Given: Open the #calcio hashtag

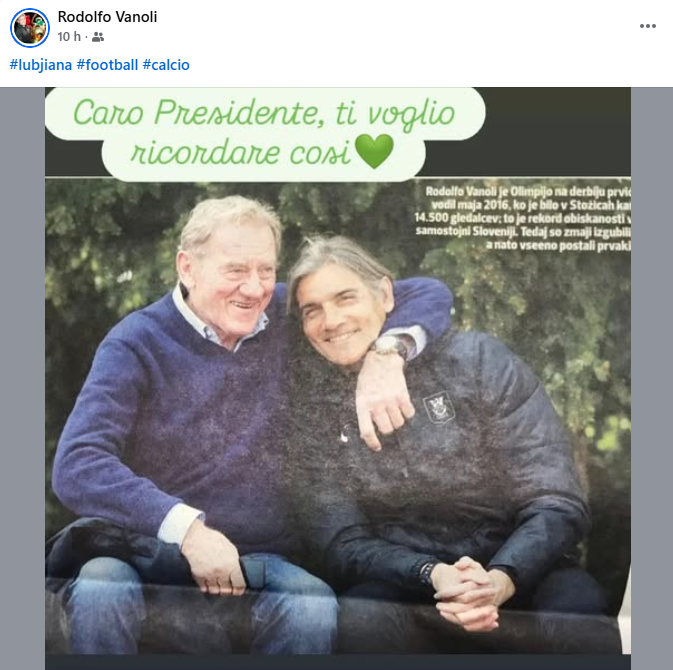Looking at the screenshot, I should (166, 65).
